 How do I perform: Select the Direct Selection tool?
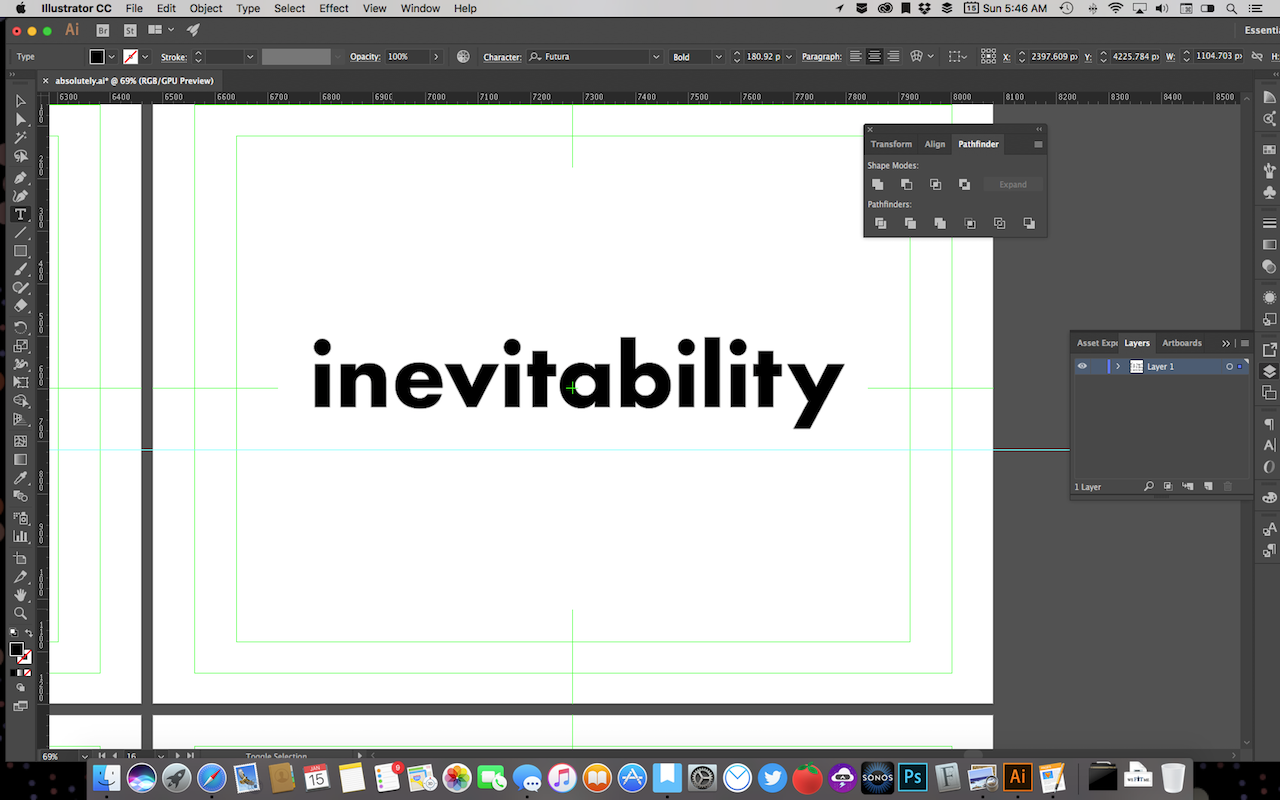(x=20, y=120)
